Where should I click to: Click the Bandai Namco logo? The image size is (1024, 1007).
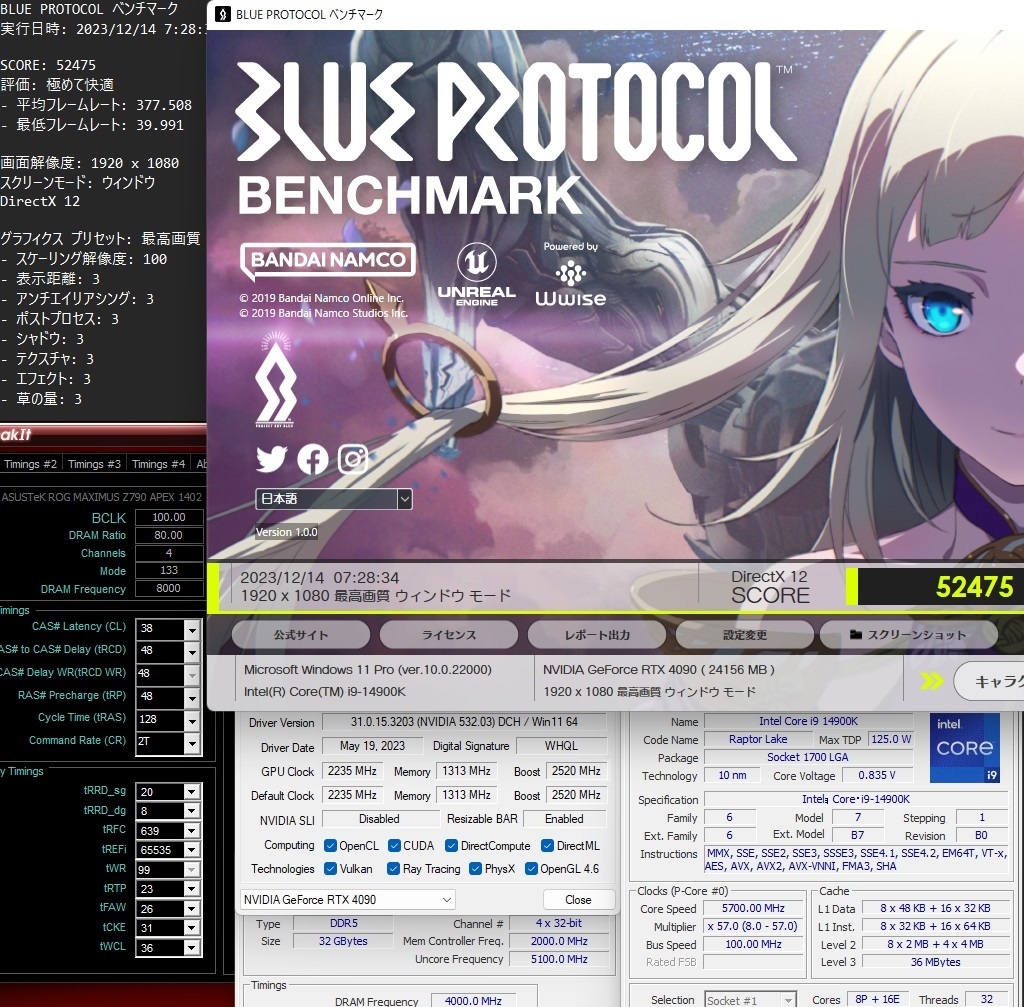click(327, 262)
